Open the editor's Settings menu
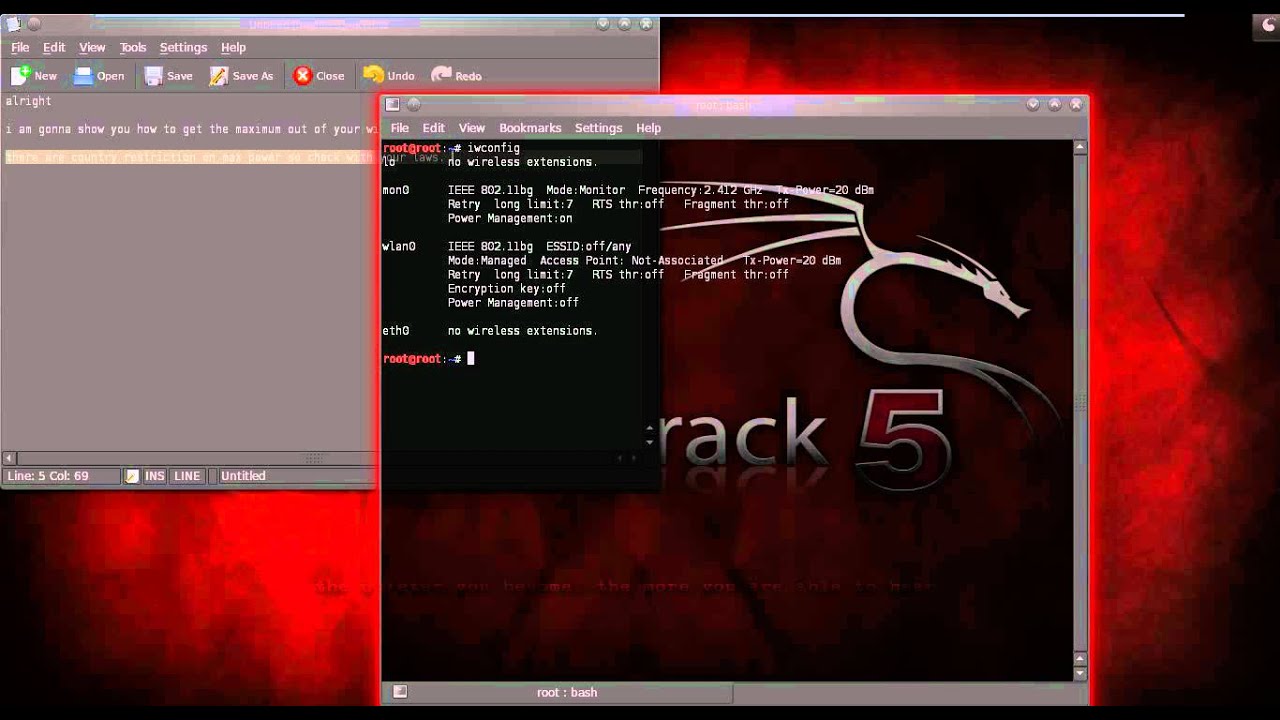The height and width of the screenshot is (720, 1280). point(183,47)
